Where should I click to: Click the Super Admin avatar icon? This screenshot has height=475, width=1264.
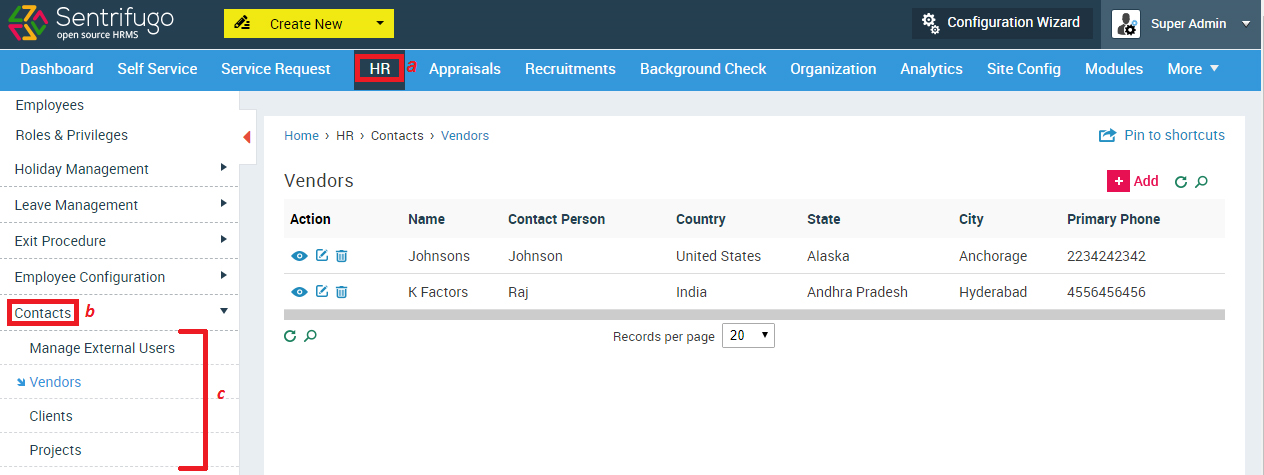(1125, 24)
